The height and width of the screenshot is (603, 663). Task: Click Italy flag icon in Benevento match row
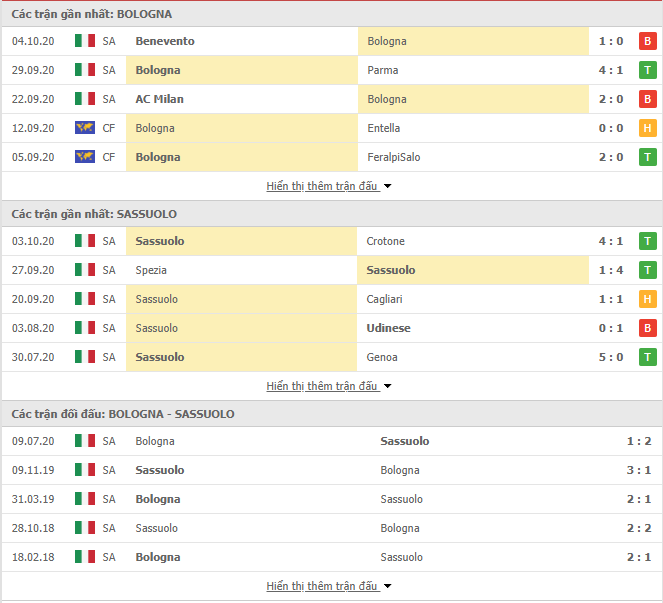point(84,41)
